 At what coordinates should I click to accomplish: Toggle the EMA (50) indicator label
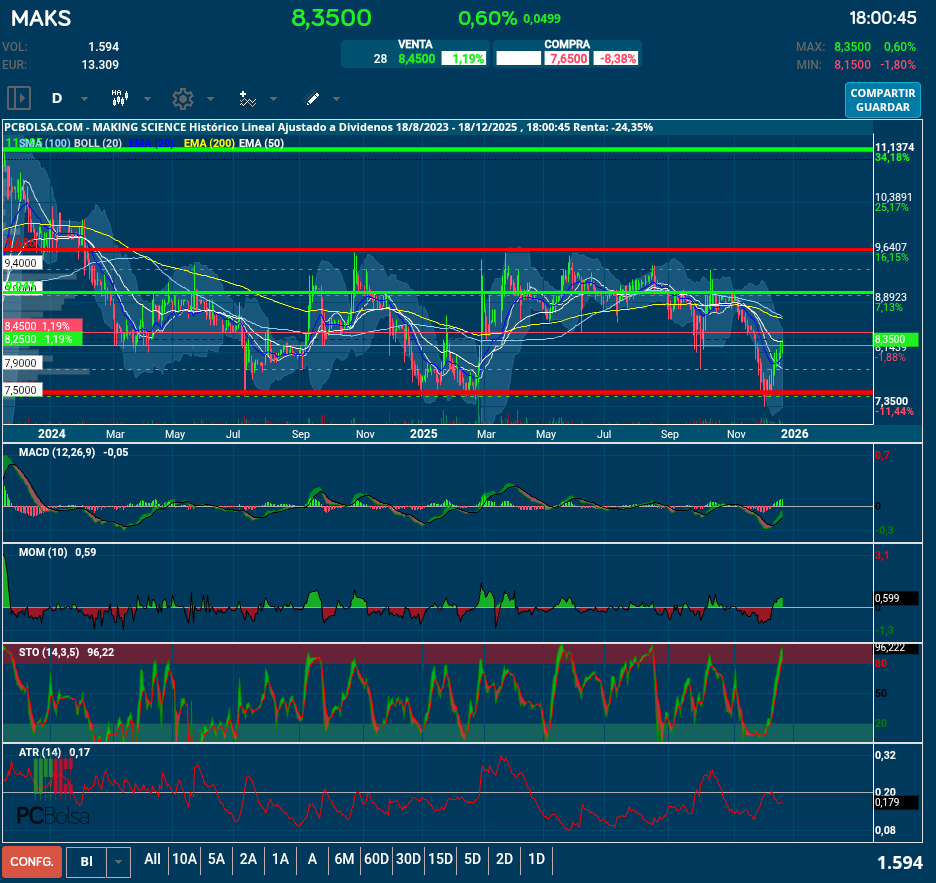261,144
